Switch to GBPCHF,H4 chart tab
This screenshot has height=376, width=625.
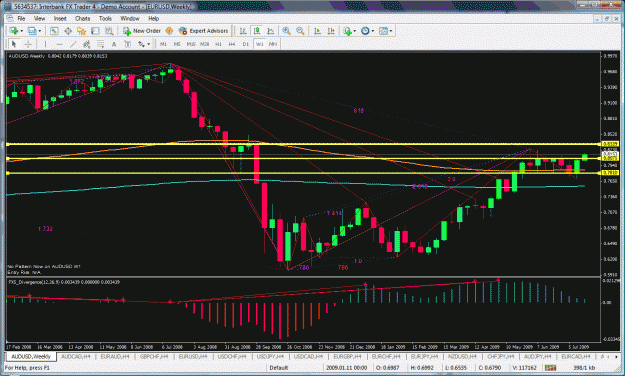click(154, 356)
